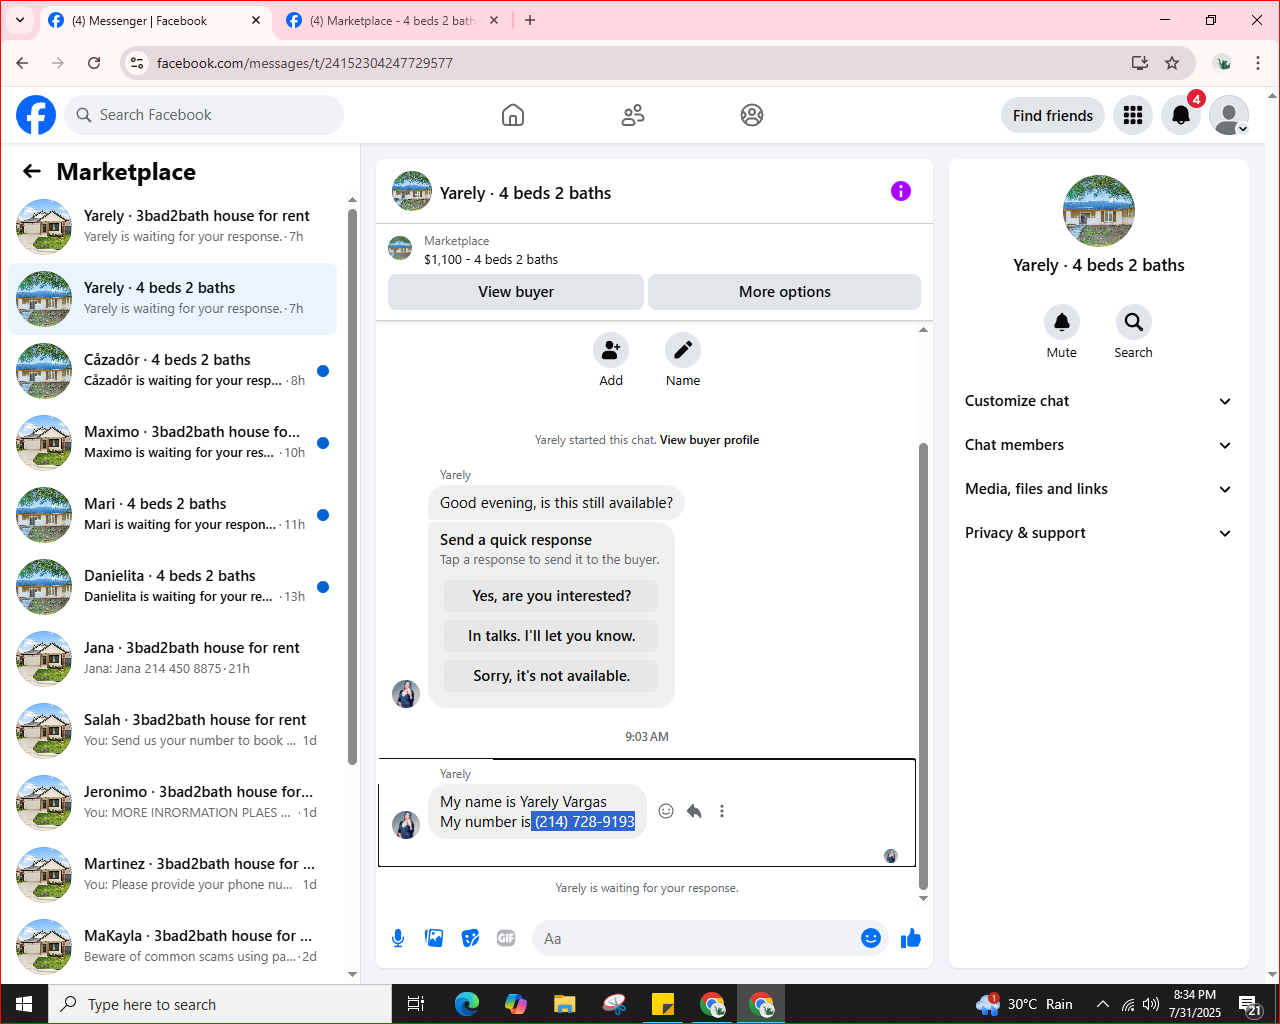Open the Facebook menu grid icon
Screen dimensions: 1280x1024
click(x=1133, y=115)
